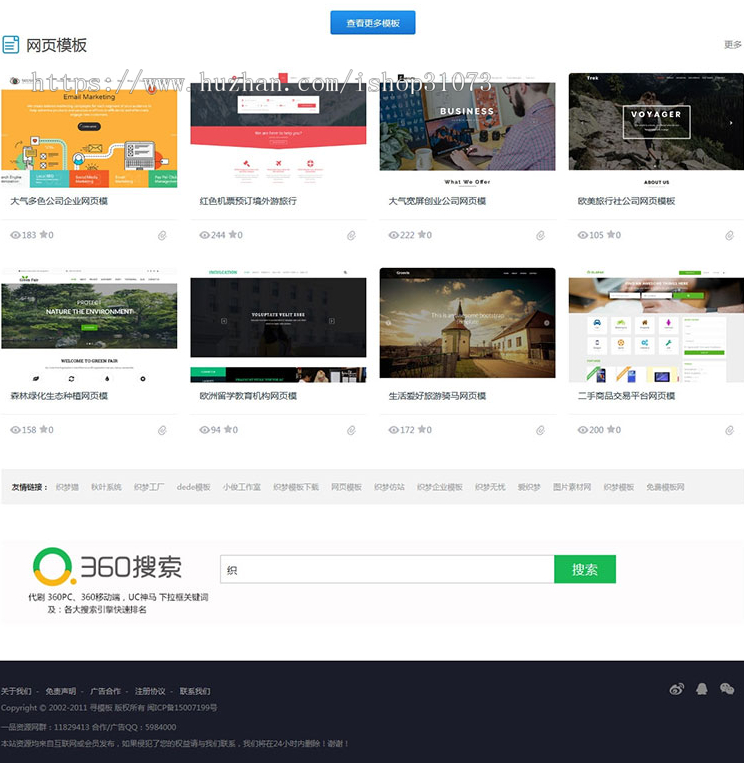
Task: Open the BUSINESS template thumbnail
Action: 467,130
